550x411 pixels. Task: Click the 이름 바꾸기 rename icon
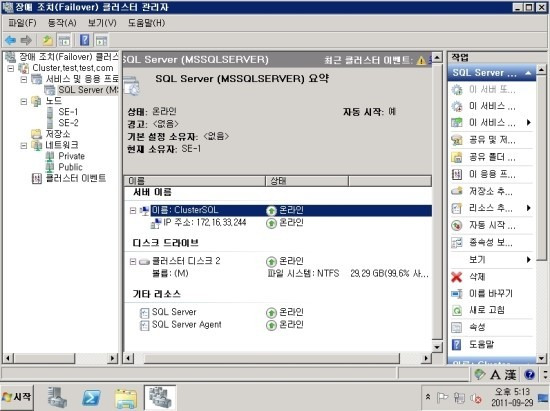click(457, 294)
